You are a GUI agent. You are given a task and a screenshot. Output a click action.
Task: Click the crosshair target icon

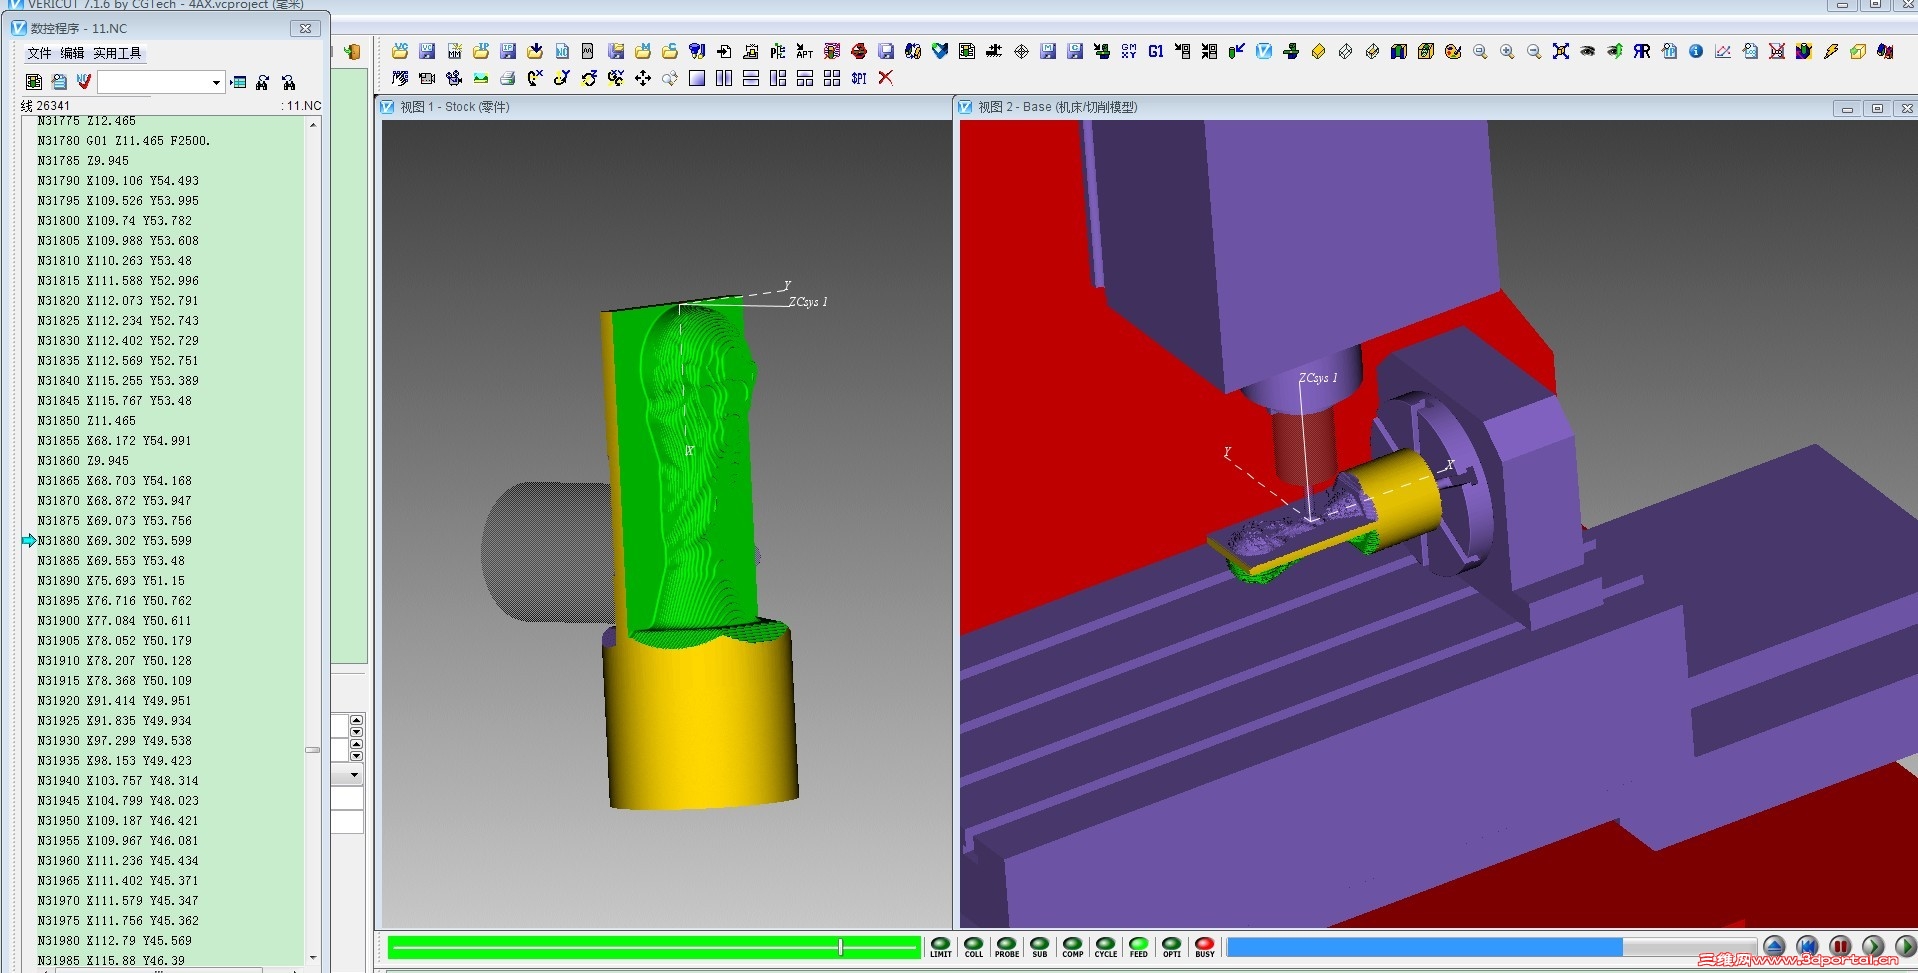tap(1021, 51)
